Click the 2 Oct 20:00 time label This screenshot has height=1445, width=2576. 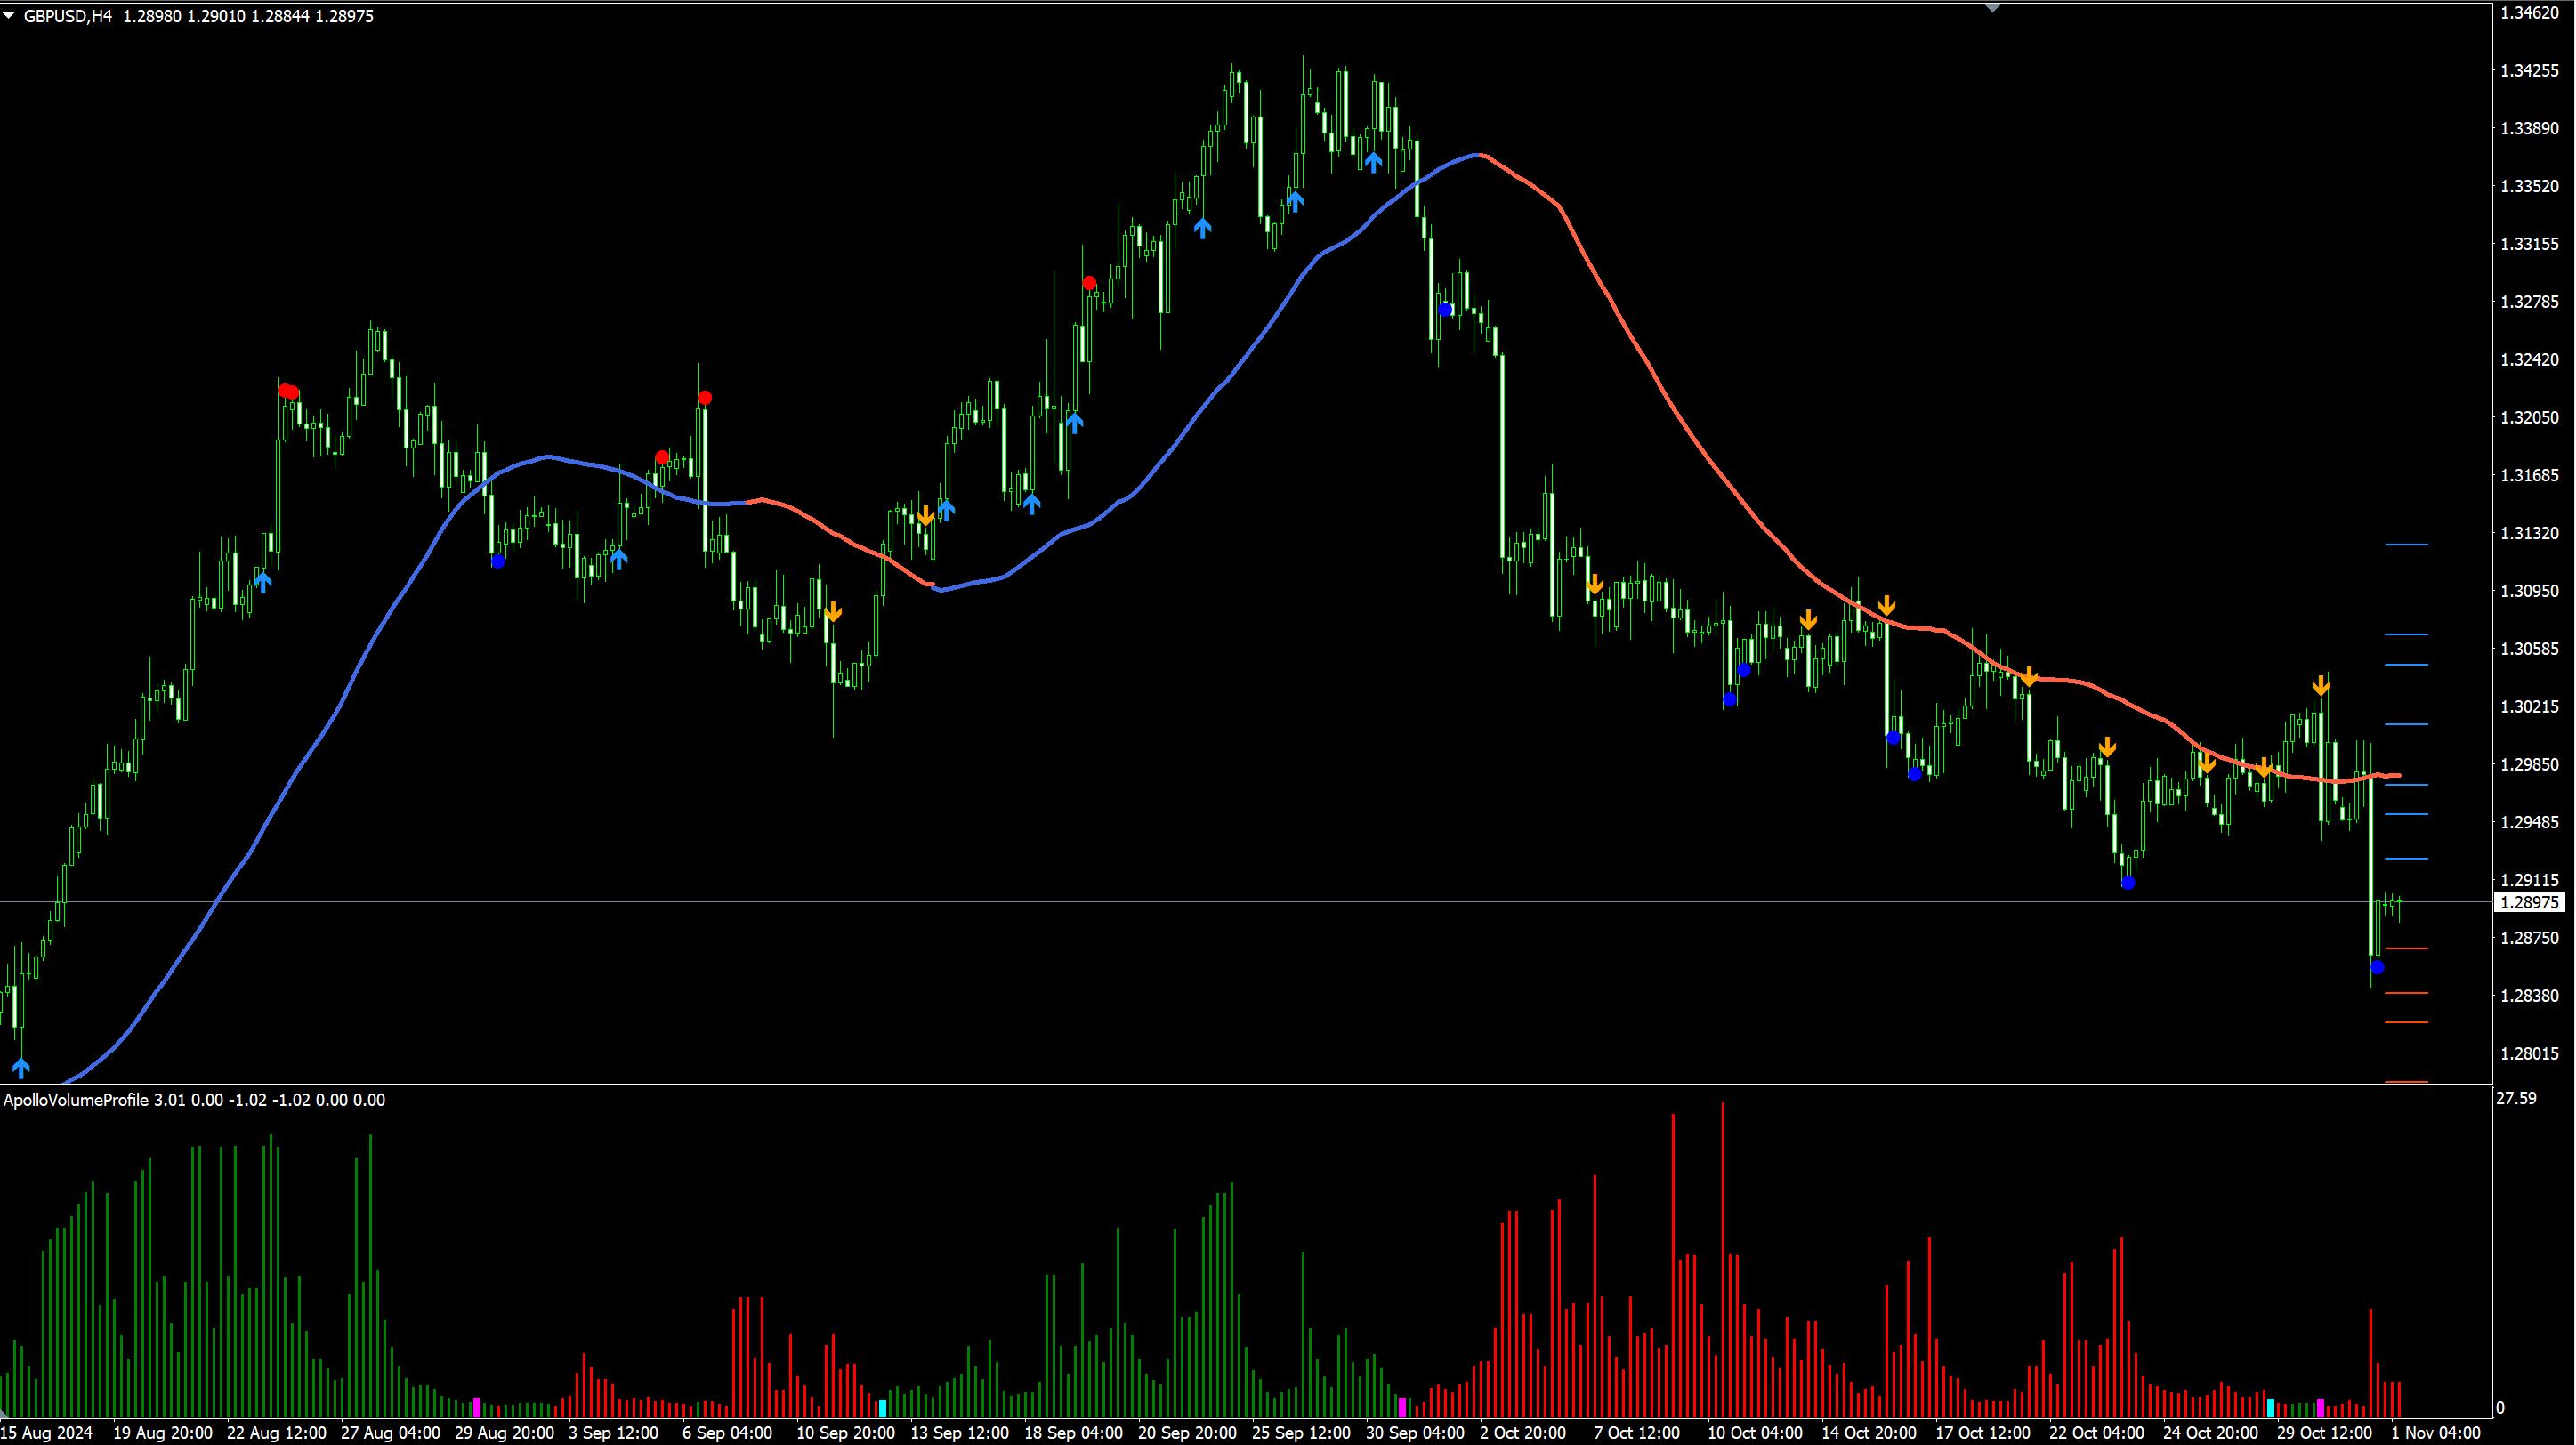pyautogui.click(x=1524, y=1433)
